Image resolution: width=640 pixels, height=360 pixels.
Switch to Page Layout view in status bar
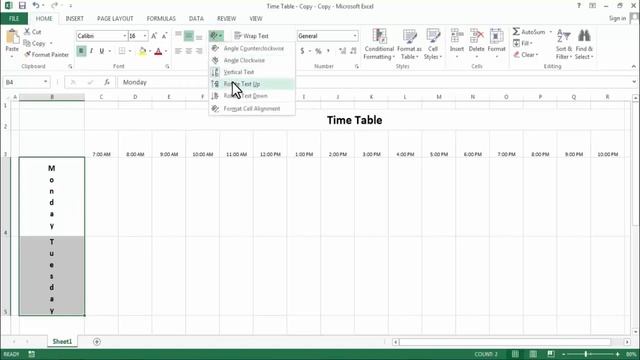coord(533,354)
